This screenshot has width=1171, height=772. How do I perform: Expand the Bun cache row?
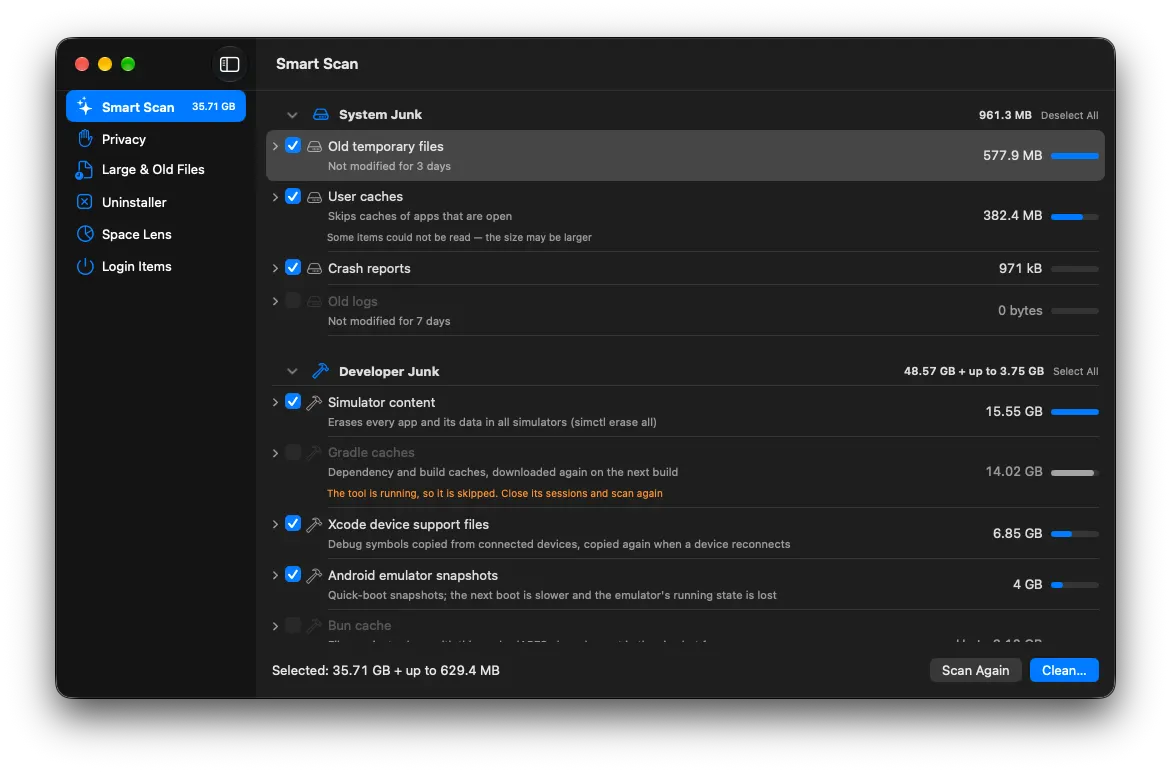pos(275,626)
